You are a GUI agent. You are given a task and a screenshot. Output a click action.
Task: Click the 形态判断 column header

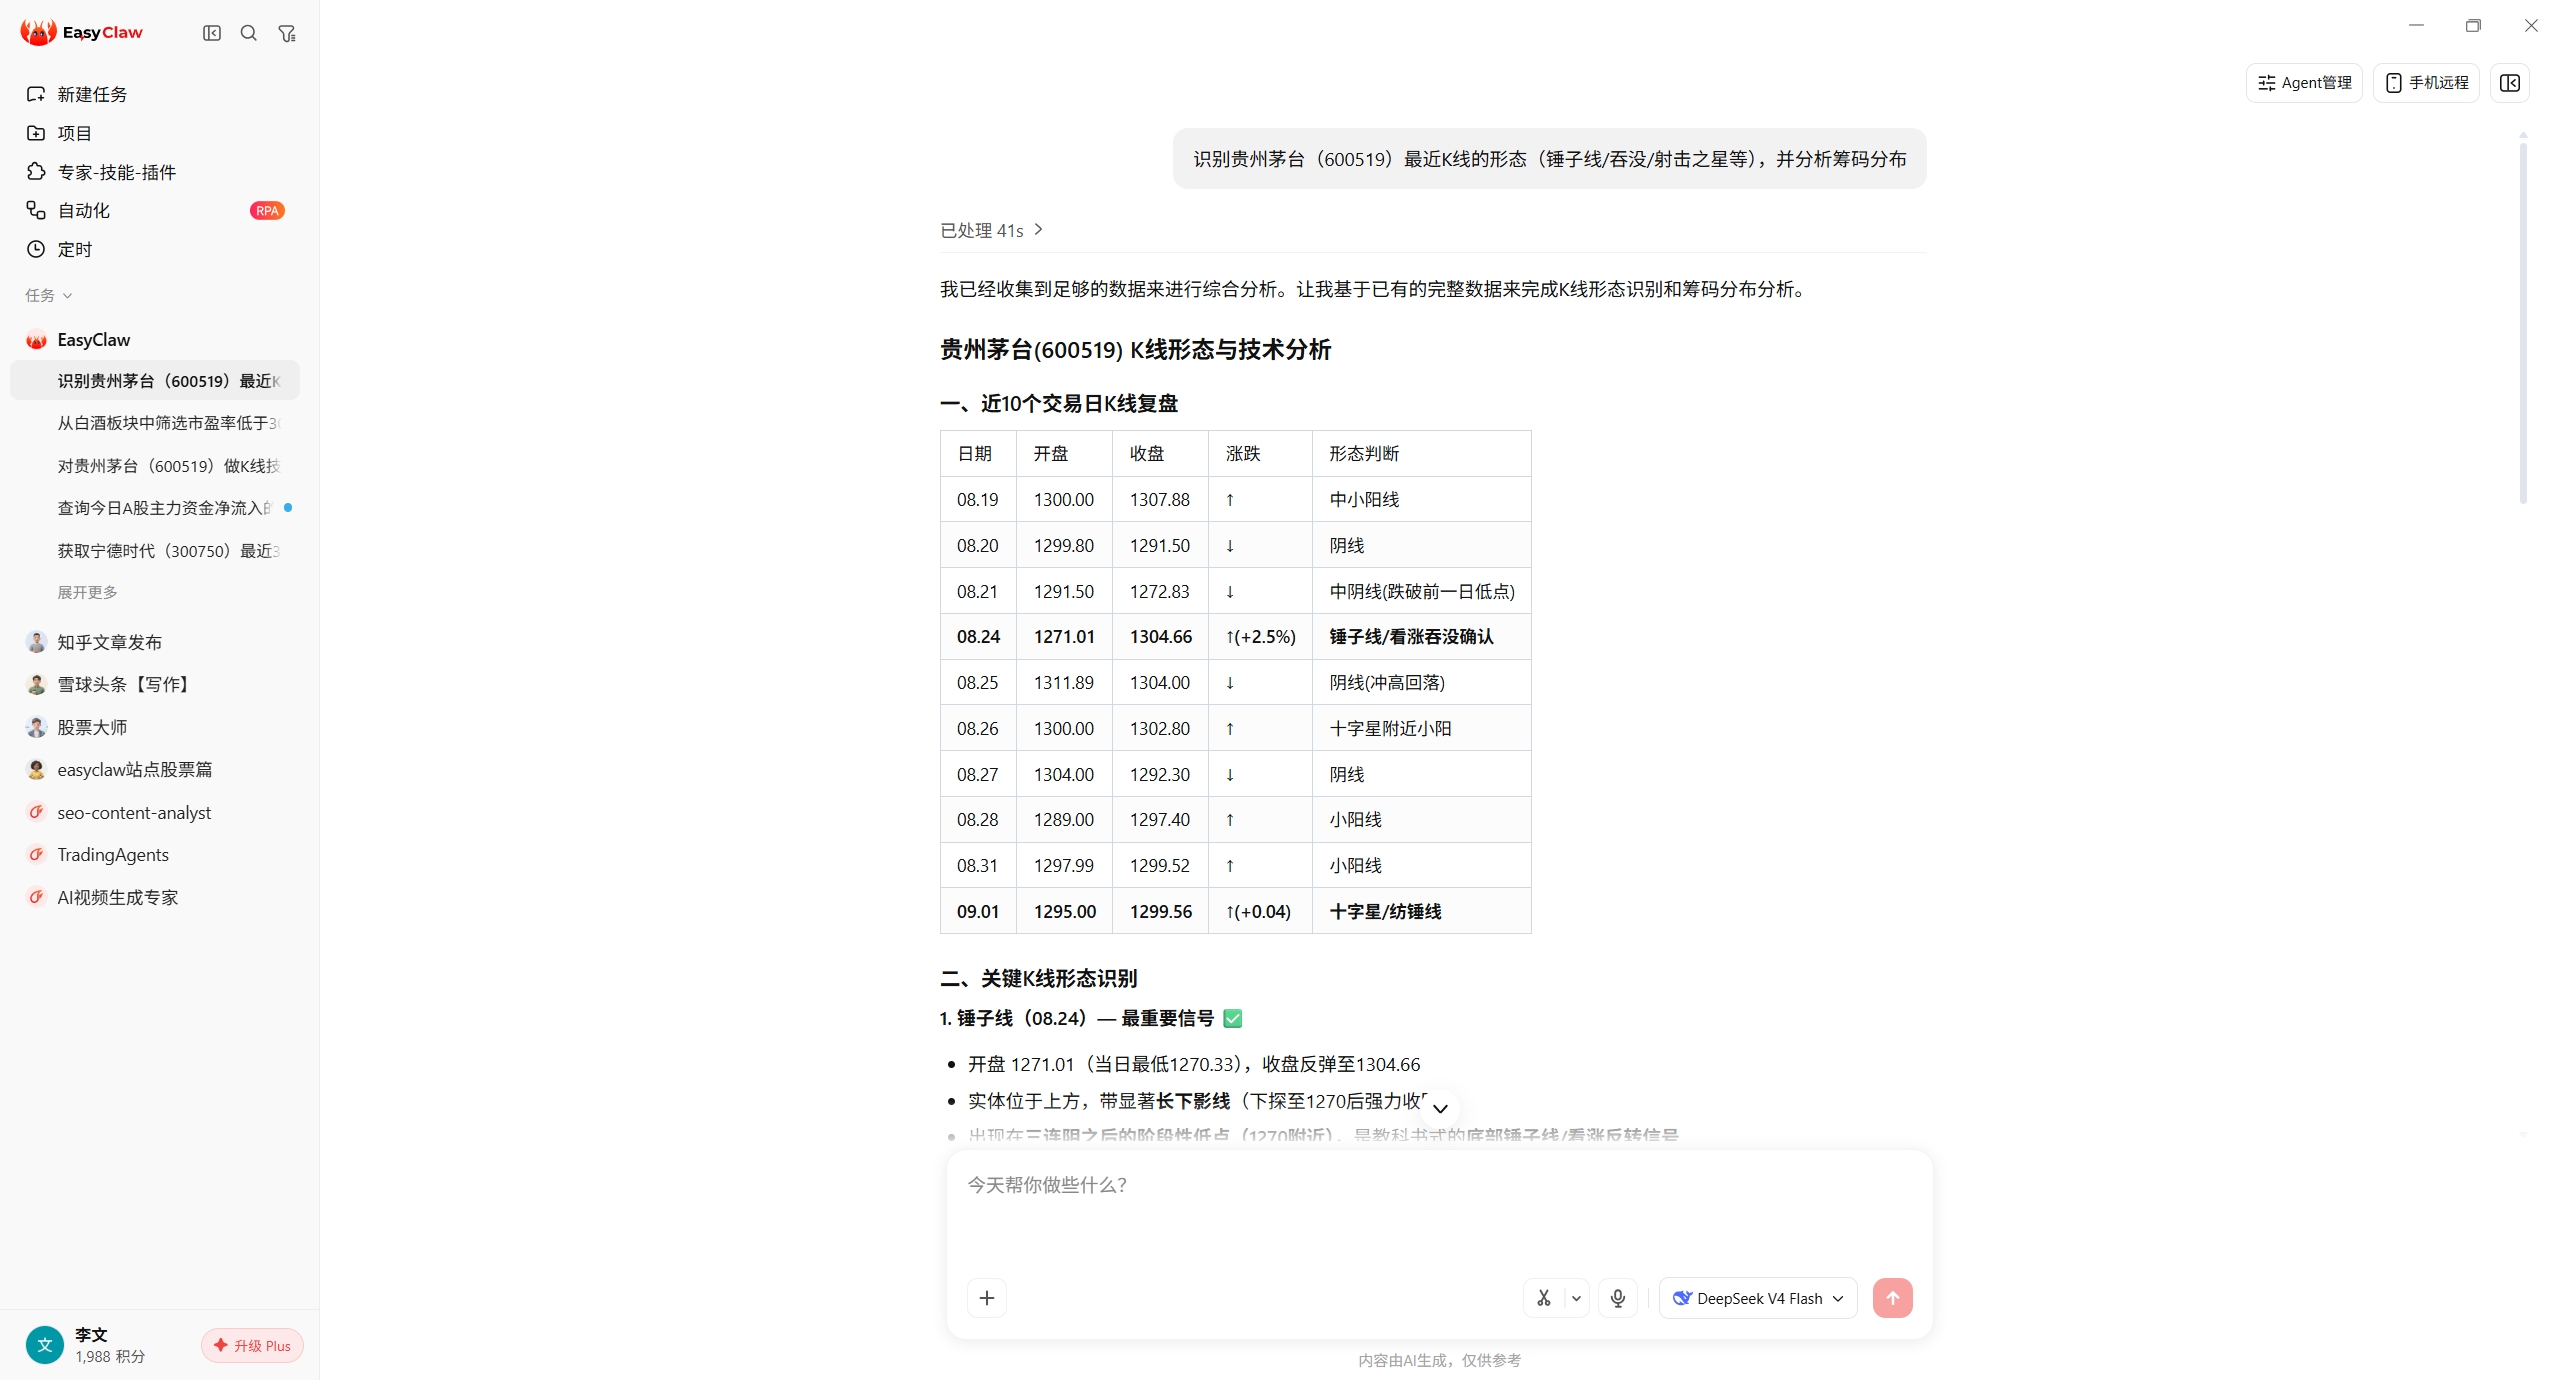pos(1421,454)
